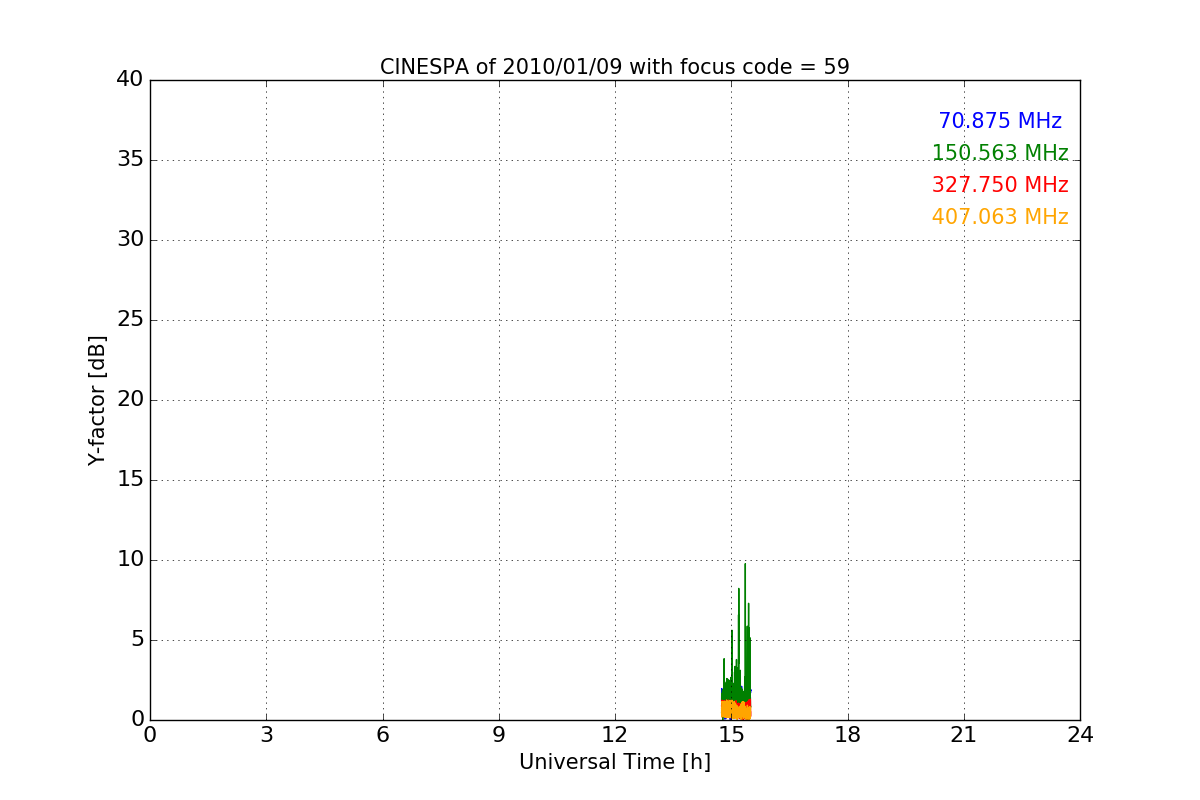
Task: Click the y-axis tick label 10
Action: 130,560
